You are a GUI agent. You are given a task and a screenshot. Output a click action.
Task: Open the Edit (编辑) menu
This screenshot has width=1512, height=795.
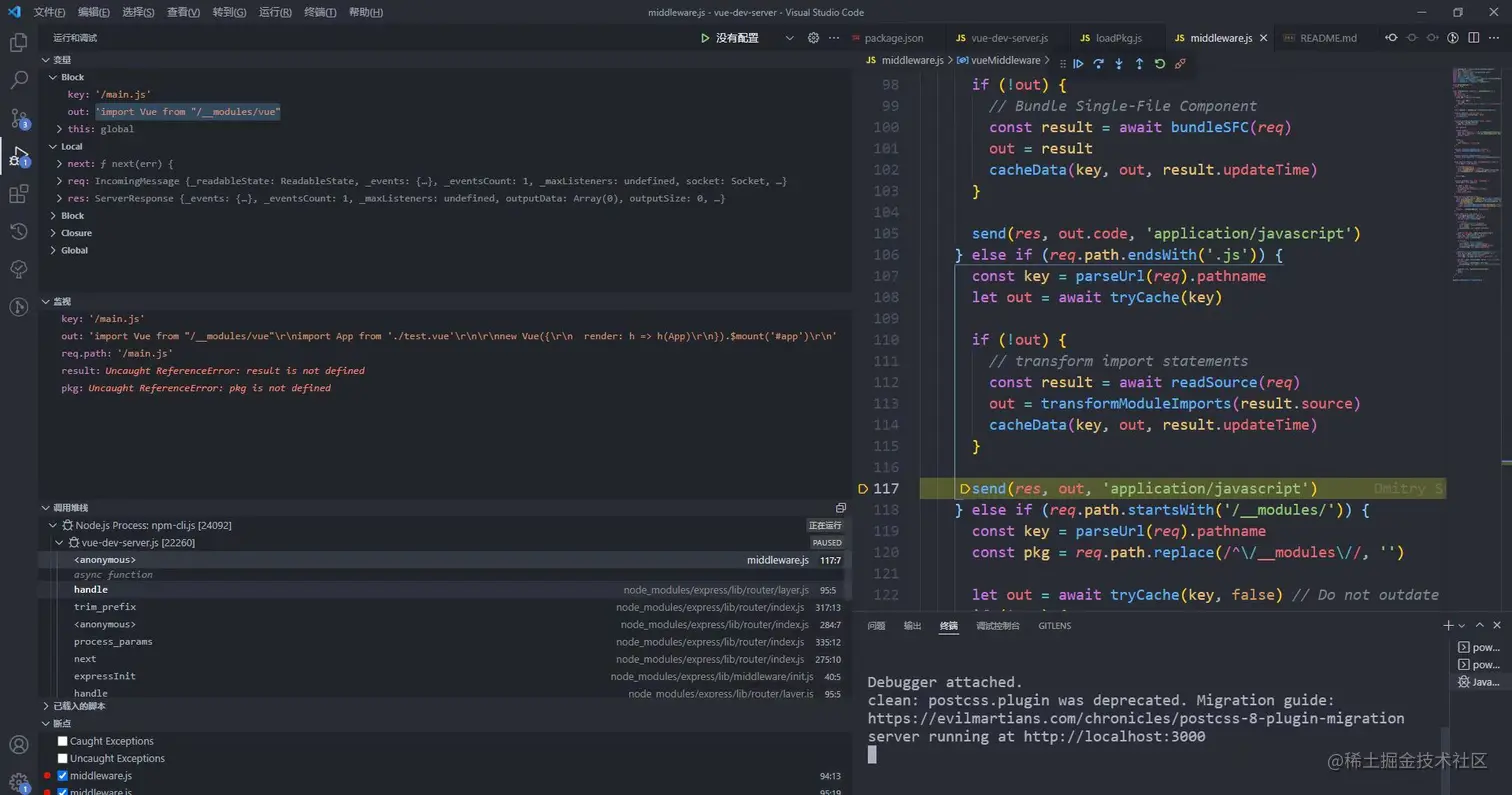(x=94, y=12)
